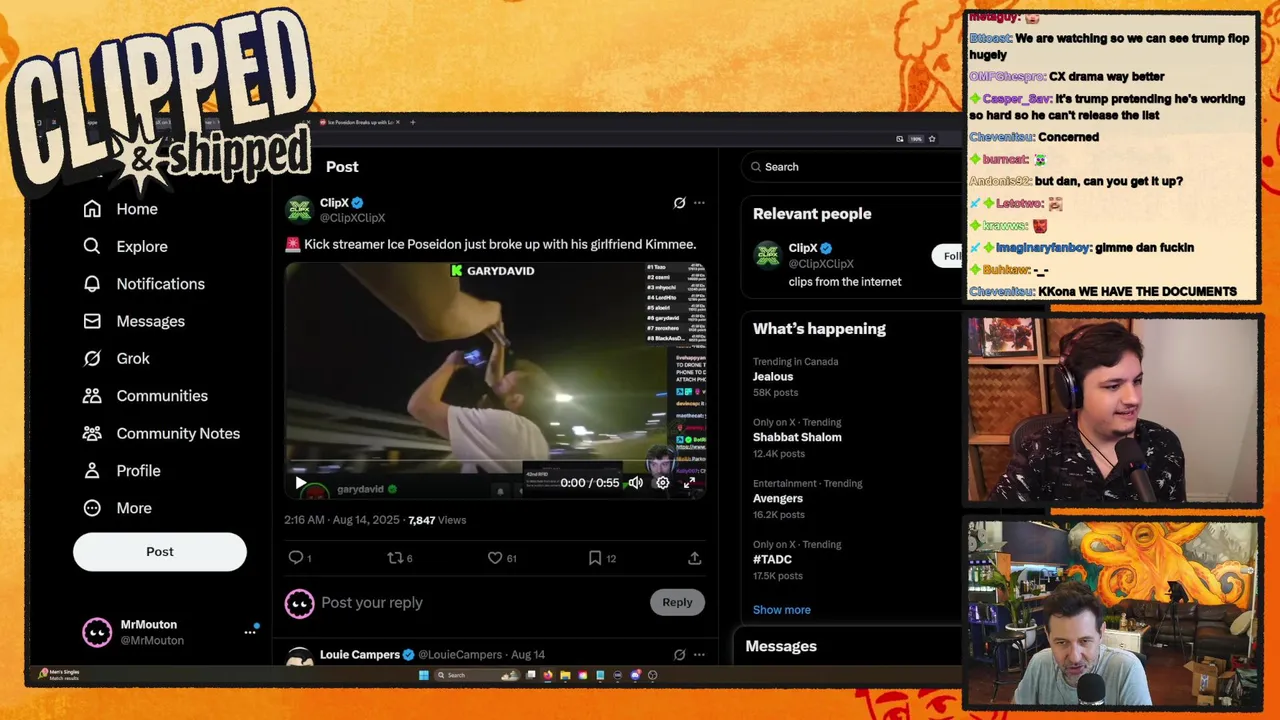This screenshot has width=1280, height=720.
Task: Click the 7,847 Views count
Action: (x=437, y=520)
